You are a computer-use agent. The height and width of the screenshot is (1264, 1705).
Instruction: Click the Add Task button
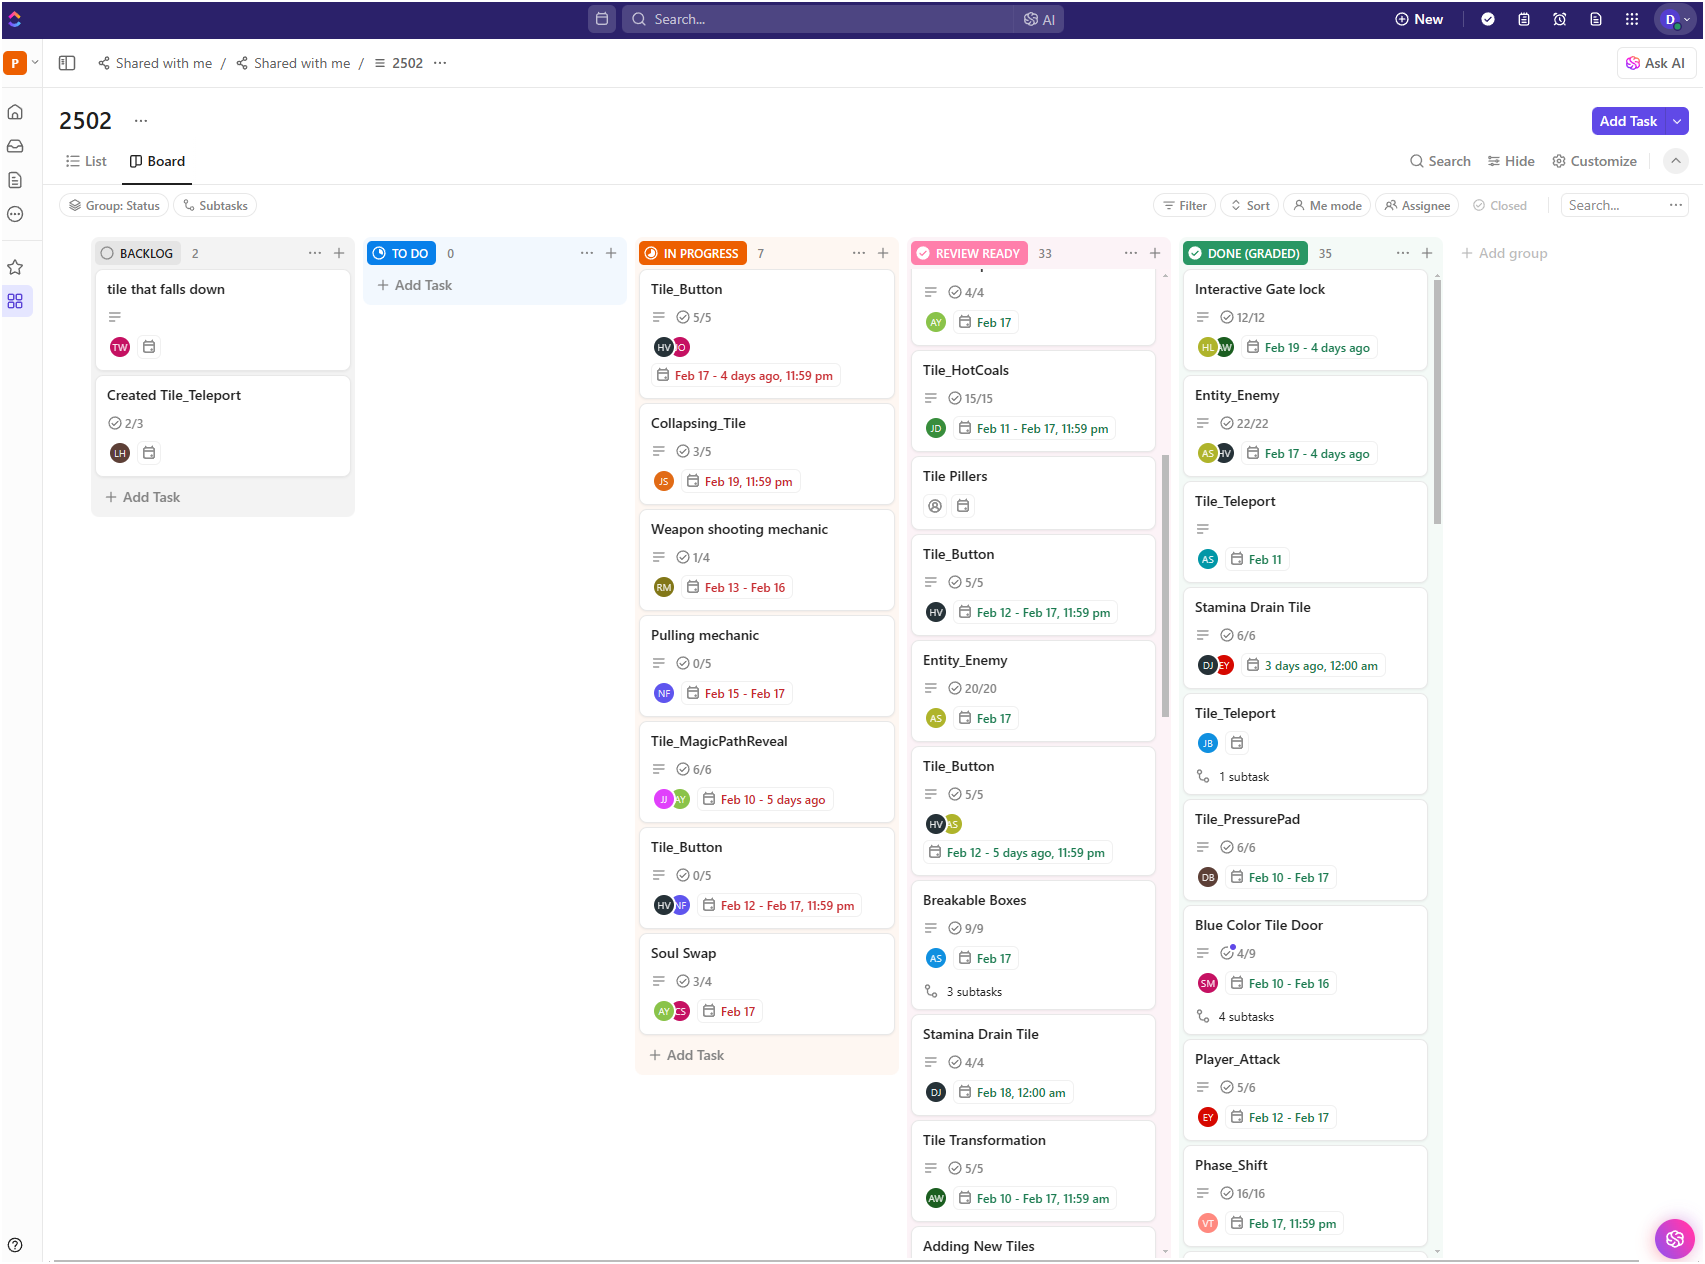[1628, 121]
